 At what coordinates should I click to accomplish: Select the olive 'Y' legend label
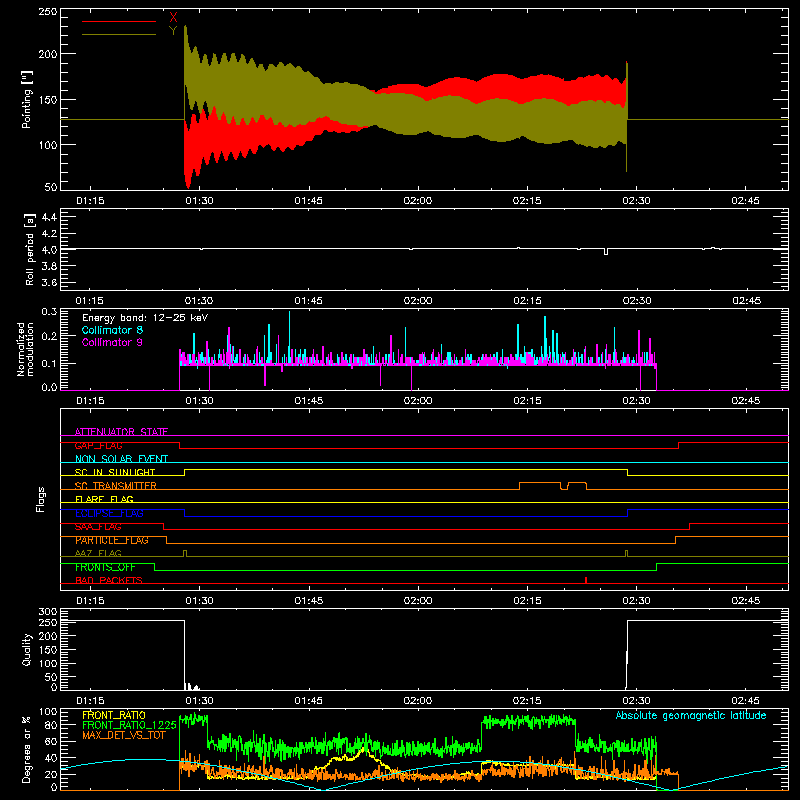173,31
